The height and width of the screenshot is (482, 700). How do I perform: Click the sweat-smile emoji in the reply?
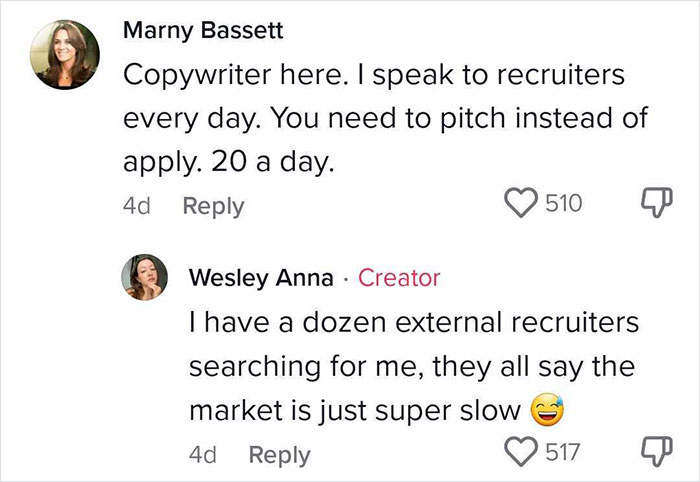545,411
